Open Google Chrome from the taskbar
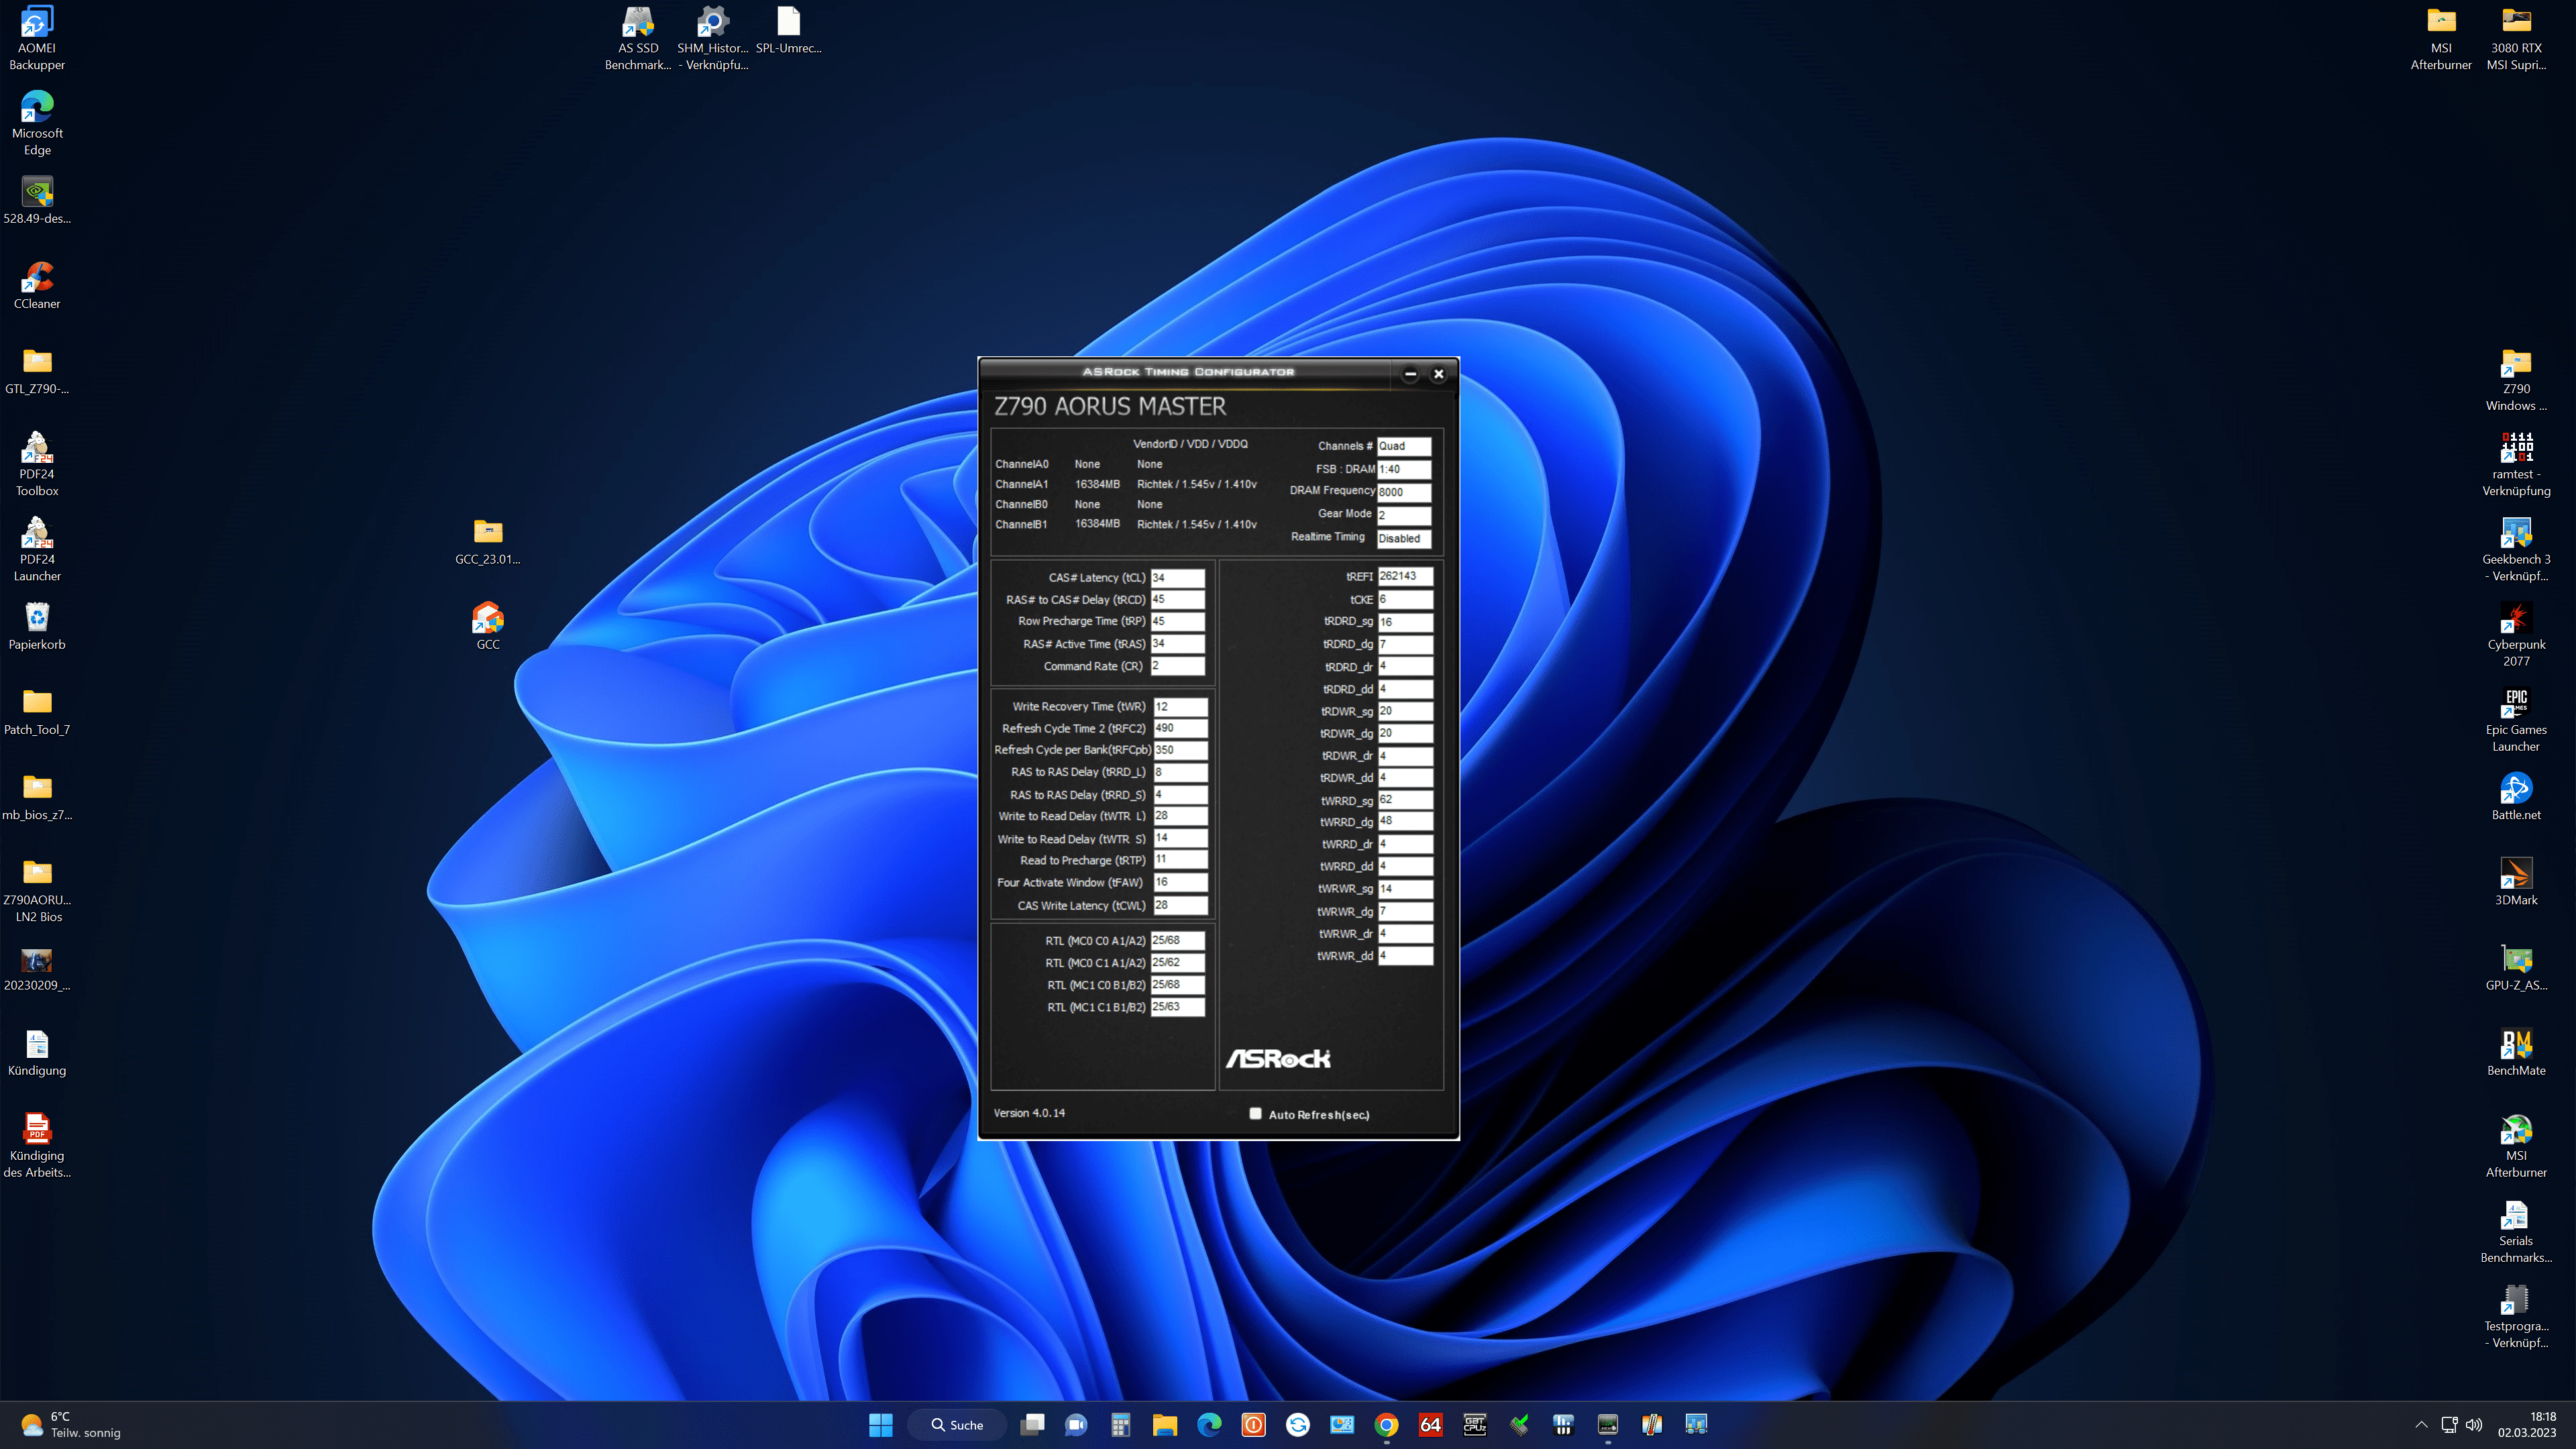 pyautogui.click(x=1386, y=1424)
